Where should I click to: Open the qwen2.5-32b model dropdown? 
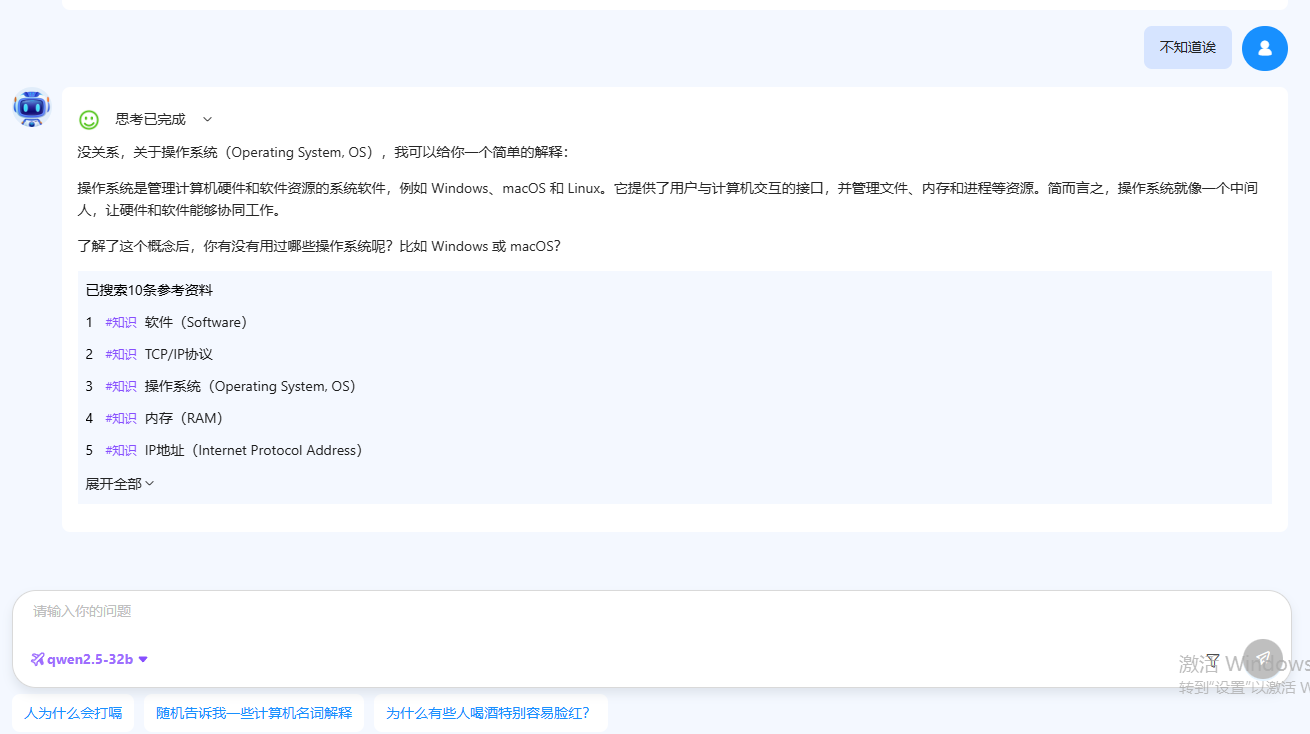coord(90,659)
